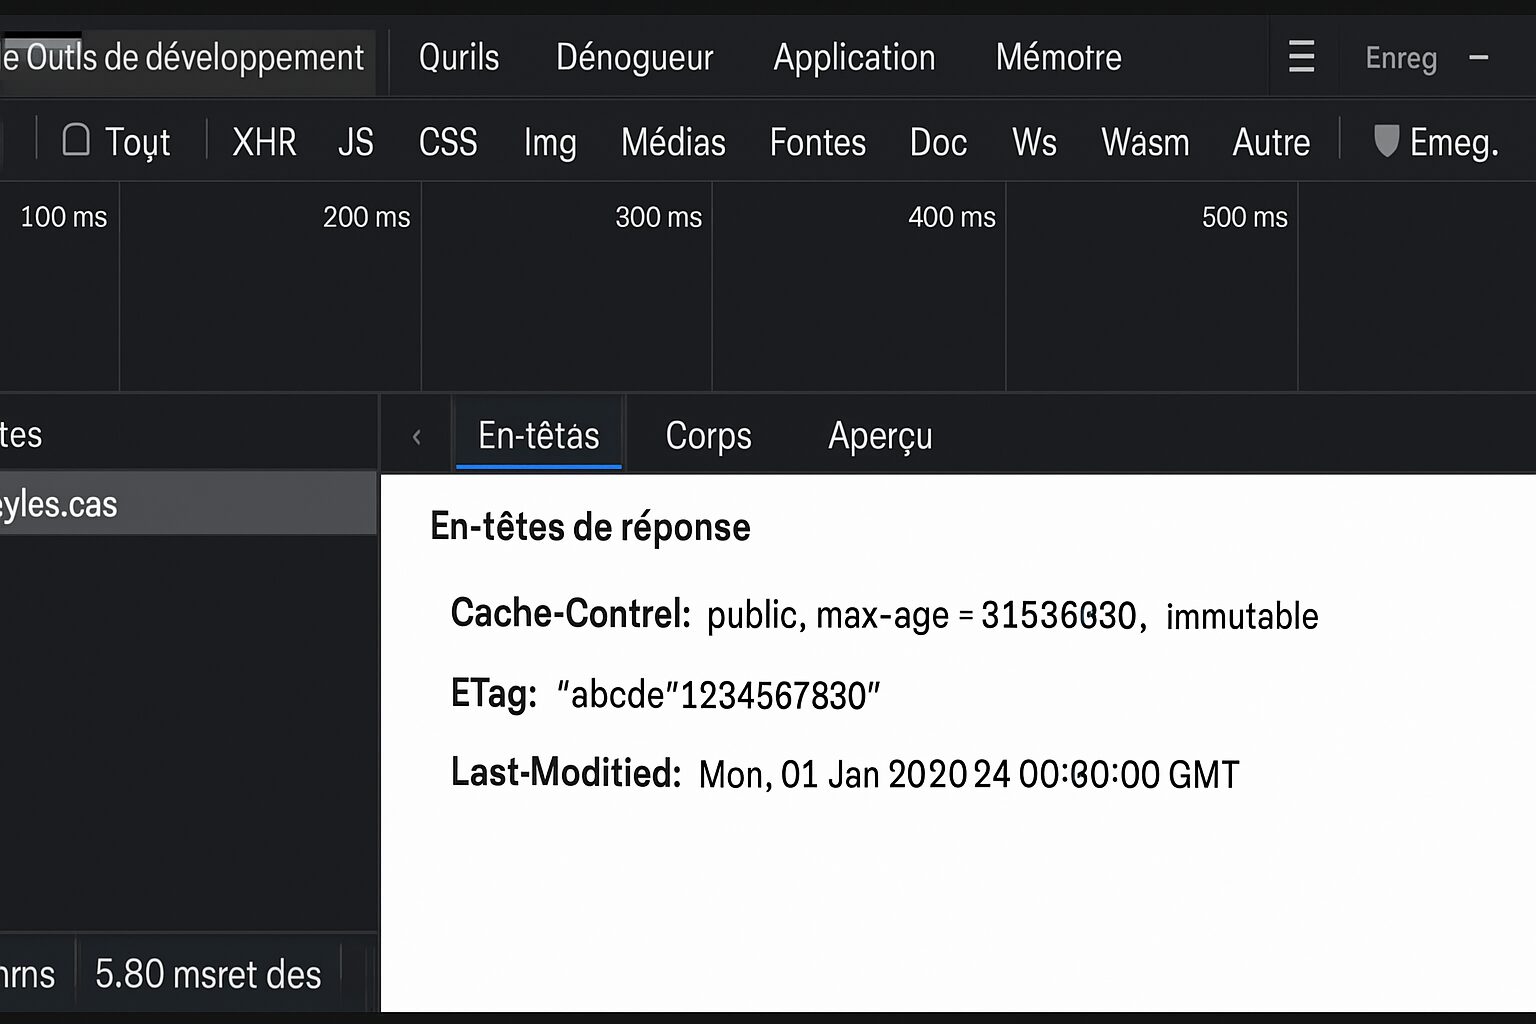Show only Ws requests
Image resolution: width=1536 pixels, height=1024 pixels.
(1034, 142)
